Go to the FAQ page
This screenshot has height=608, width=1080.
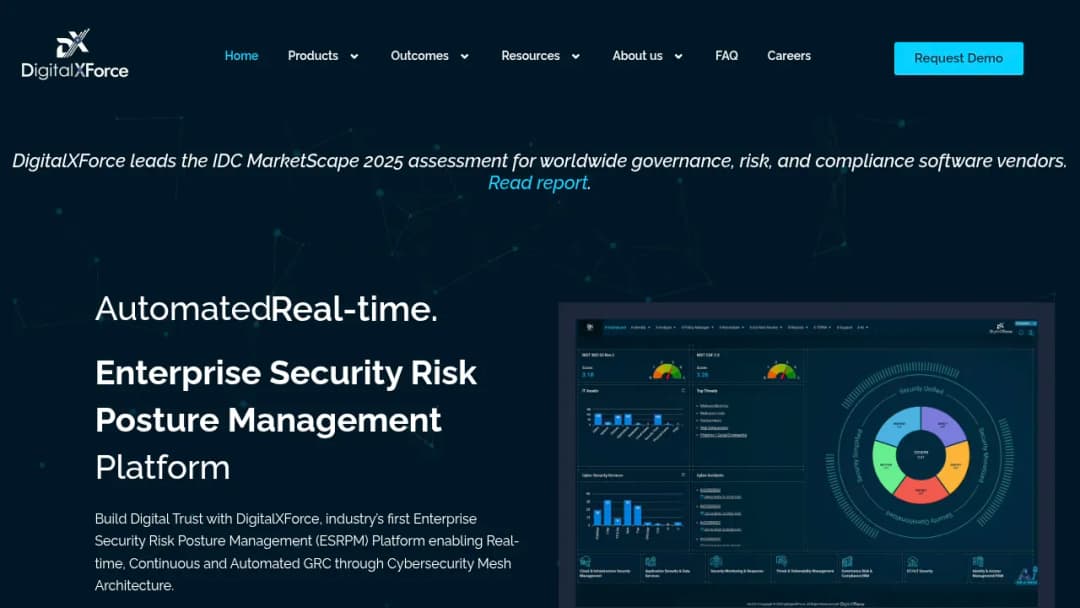[726, 56]
